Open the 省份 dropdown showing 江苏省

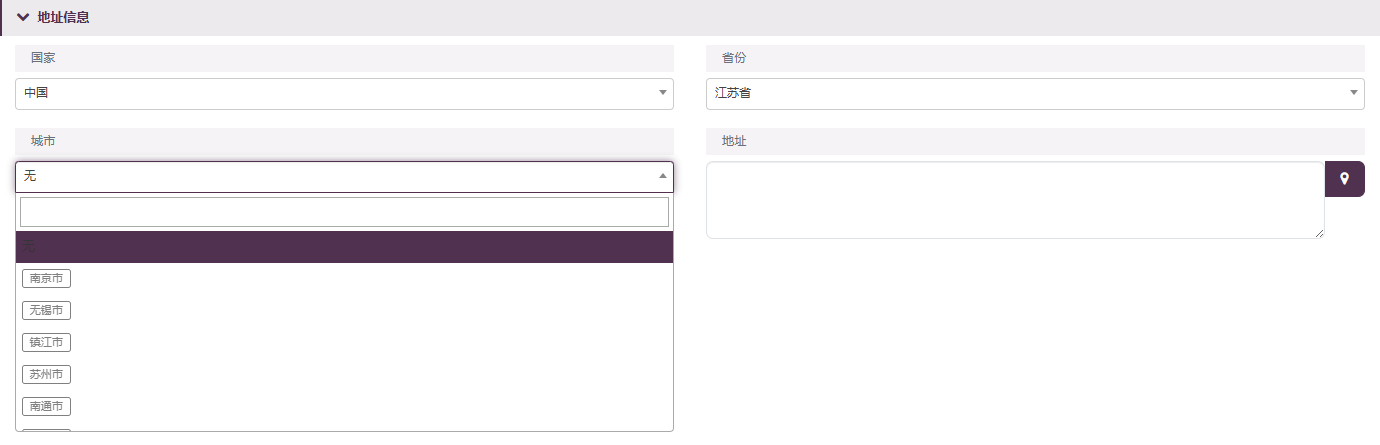(1035, 93)
